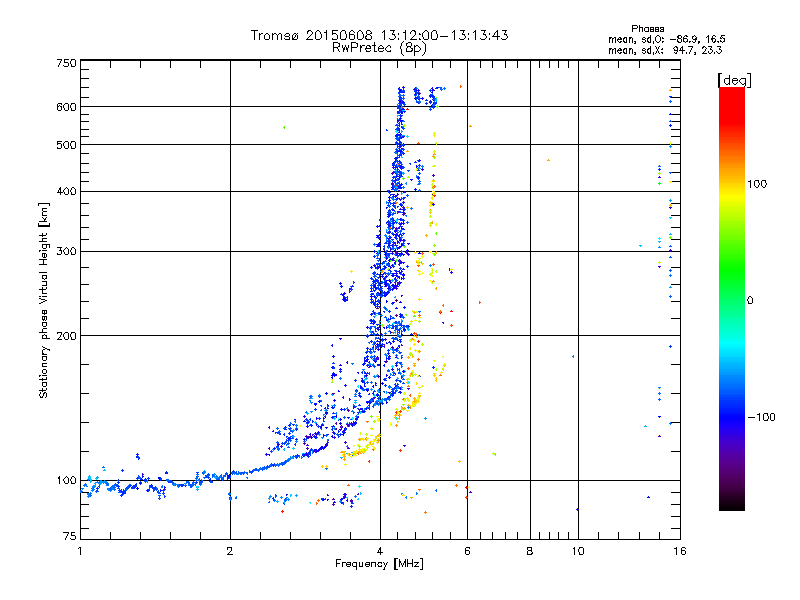Image resolution: width=800 pixels, height=600 pixels.
Task: Click the y-axis tick label '750'
Action: (x=66, y=63)
